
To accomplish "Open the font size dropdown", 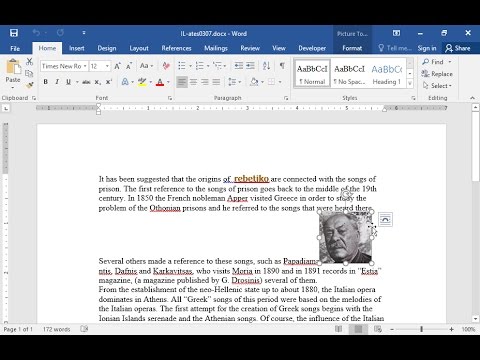I will pyautogui.click(x=107, y=66).
